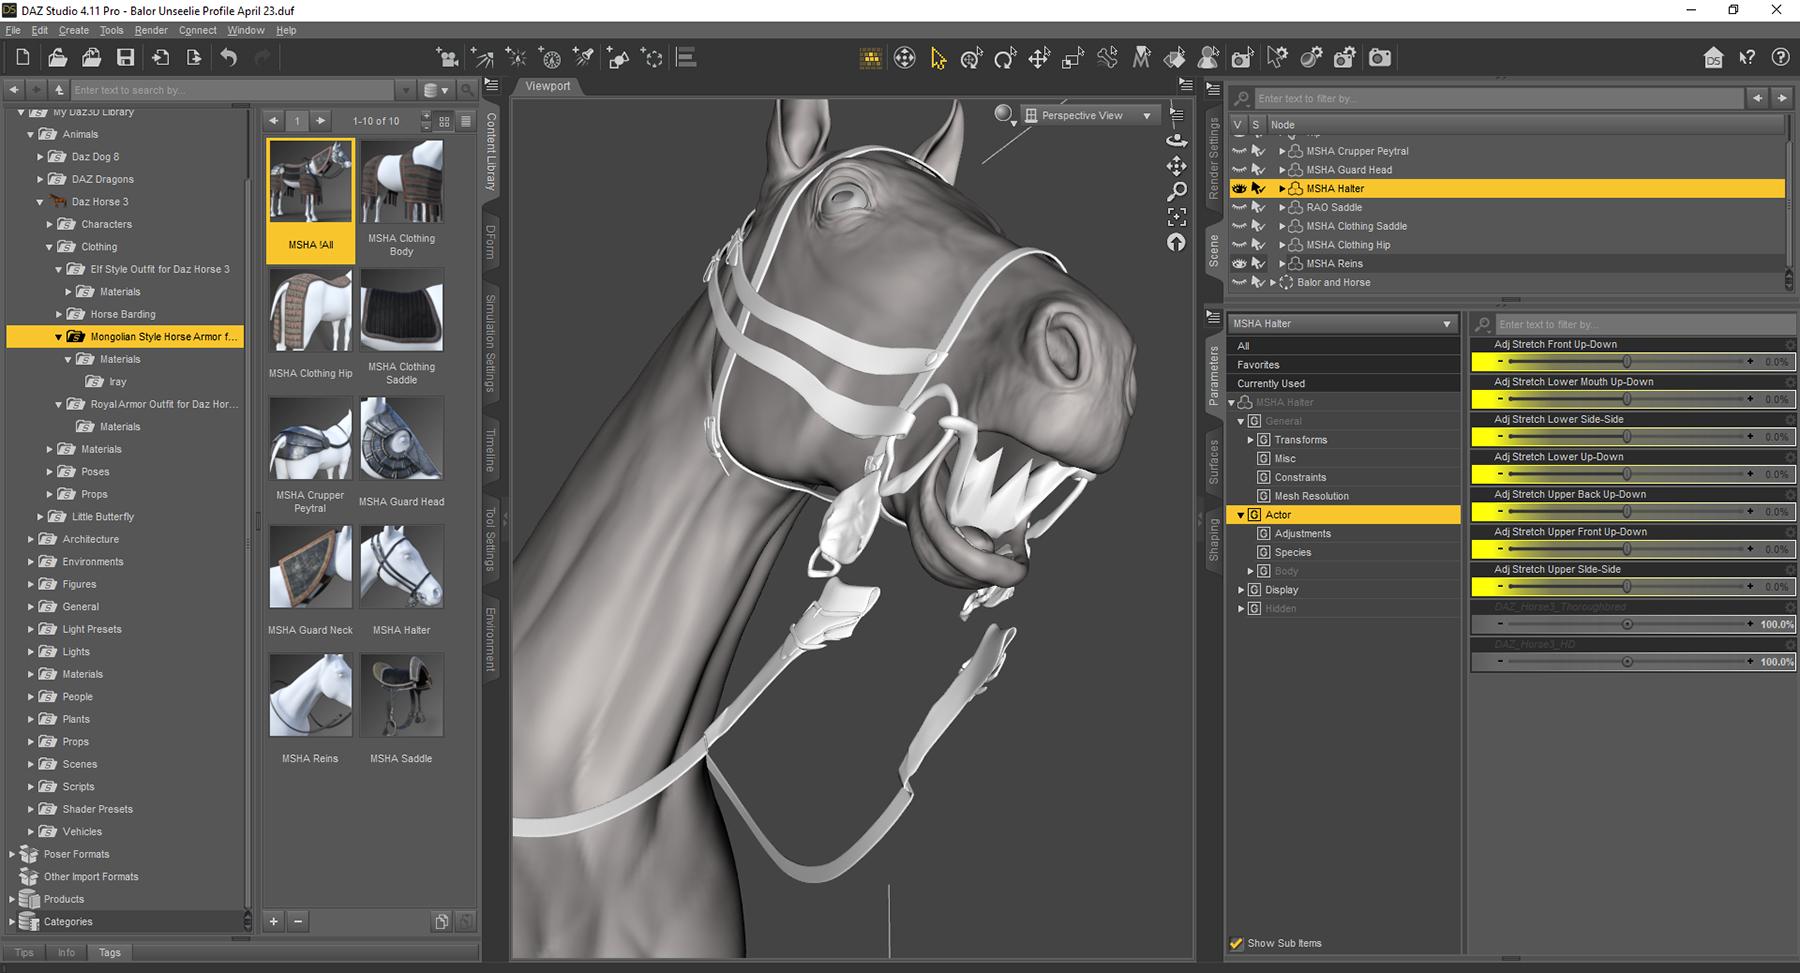Collapse the Daz Horse 3 folder

click(x=40, y=202)
